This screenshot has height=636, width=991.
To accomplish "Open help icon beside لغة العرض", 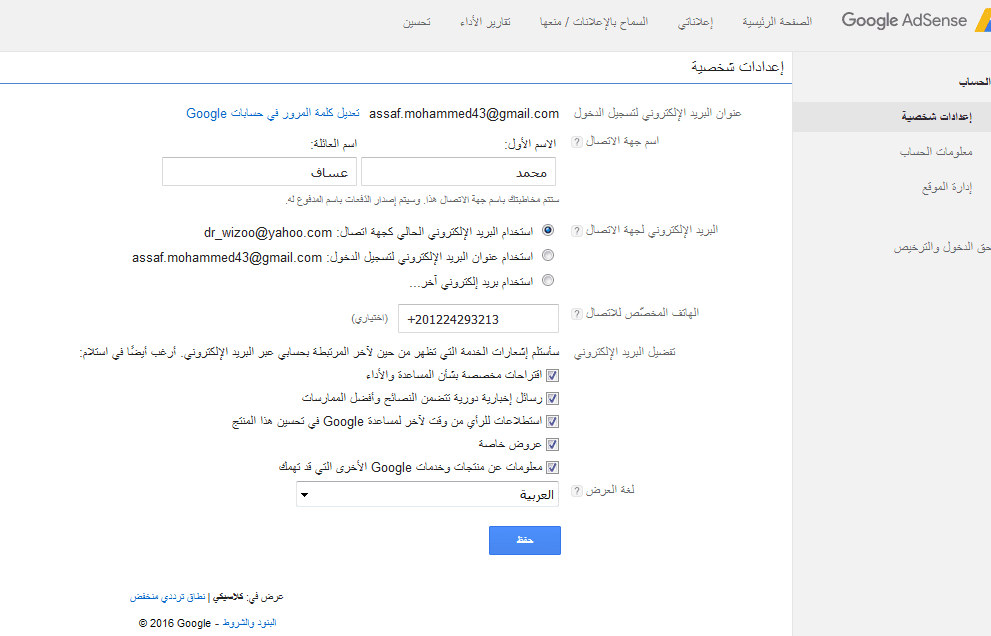I will coord(576,491).
